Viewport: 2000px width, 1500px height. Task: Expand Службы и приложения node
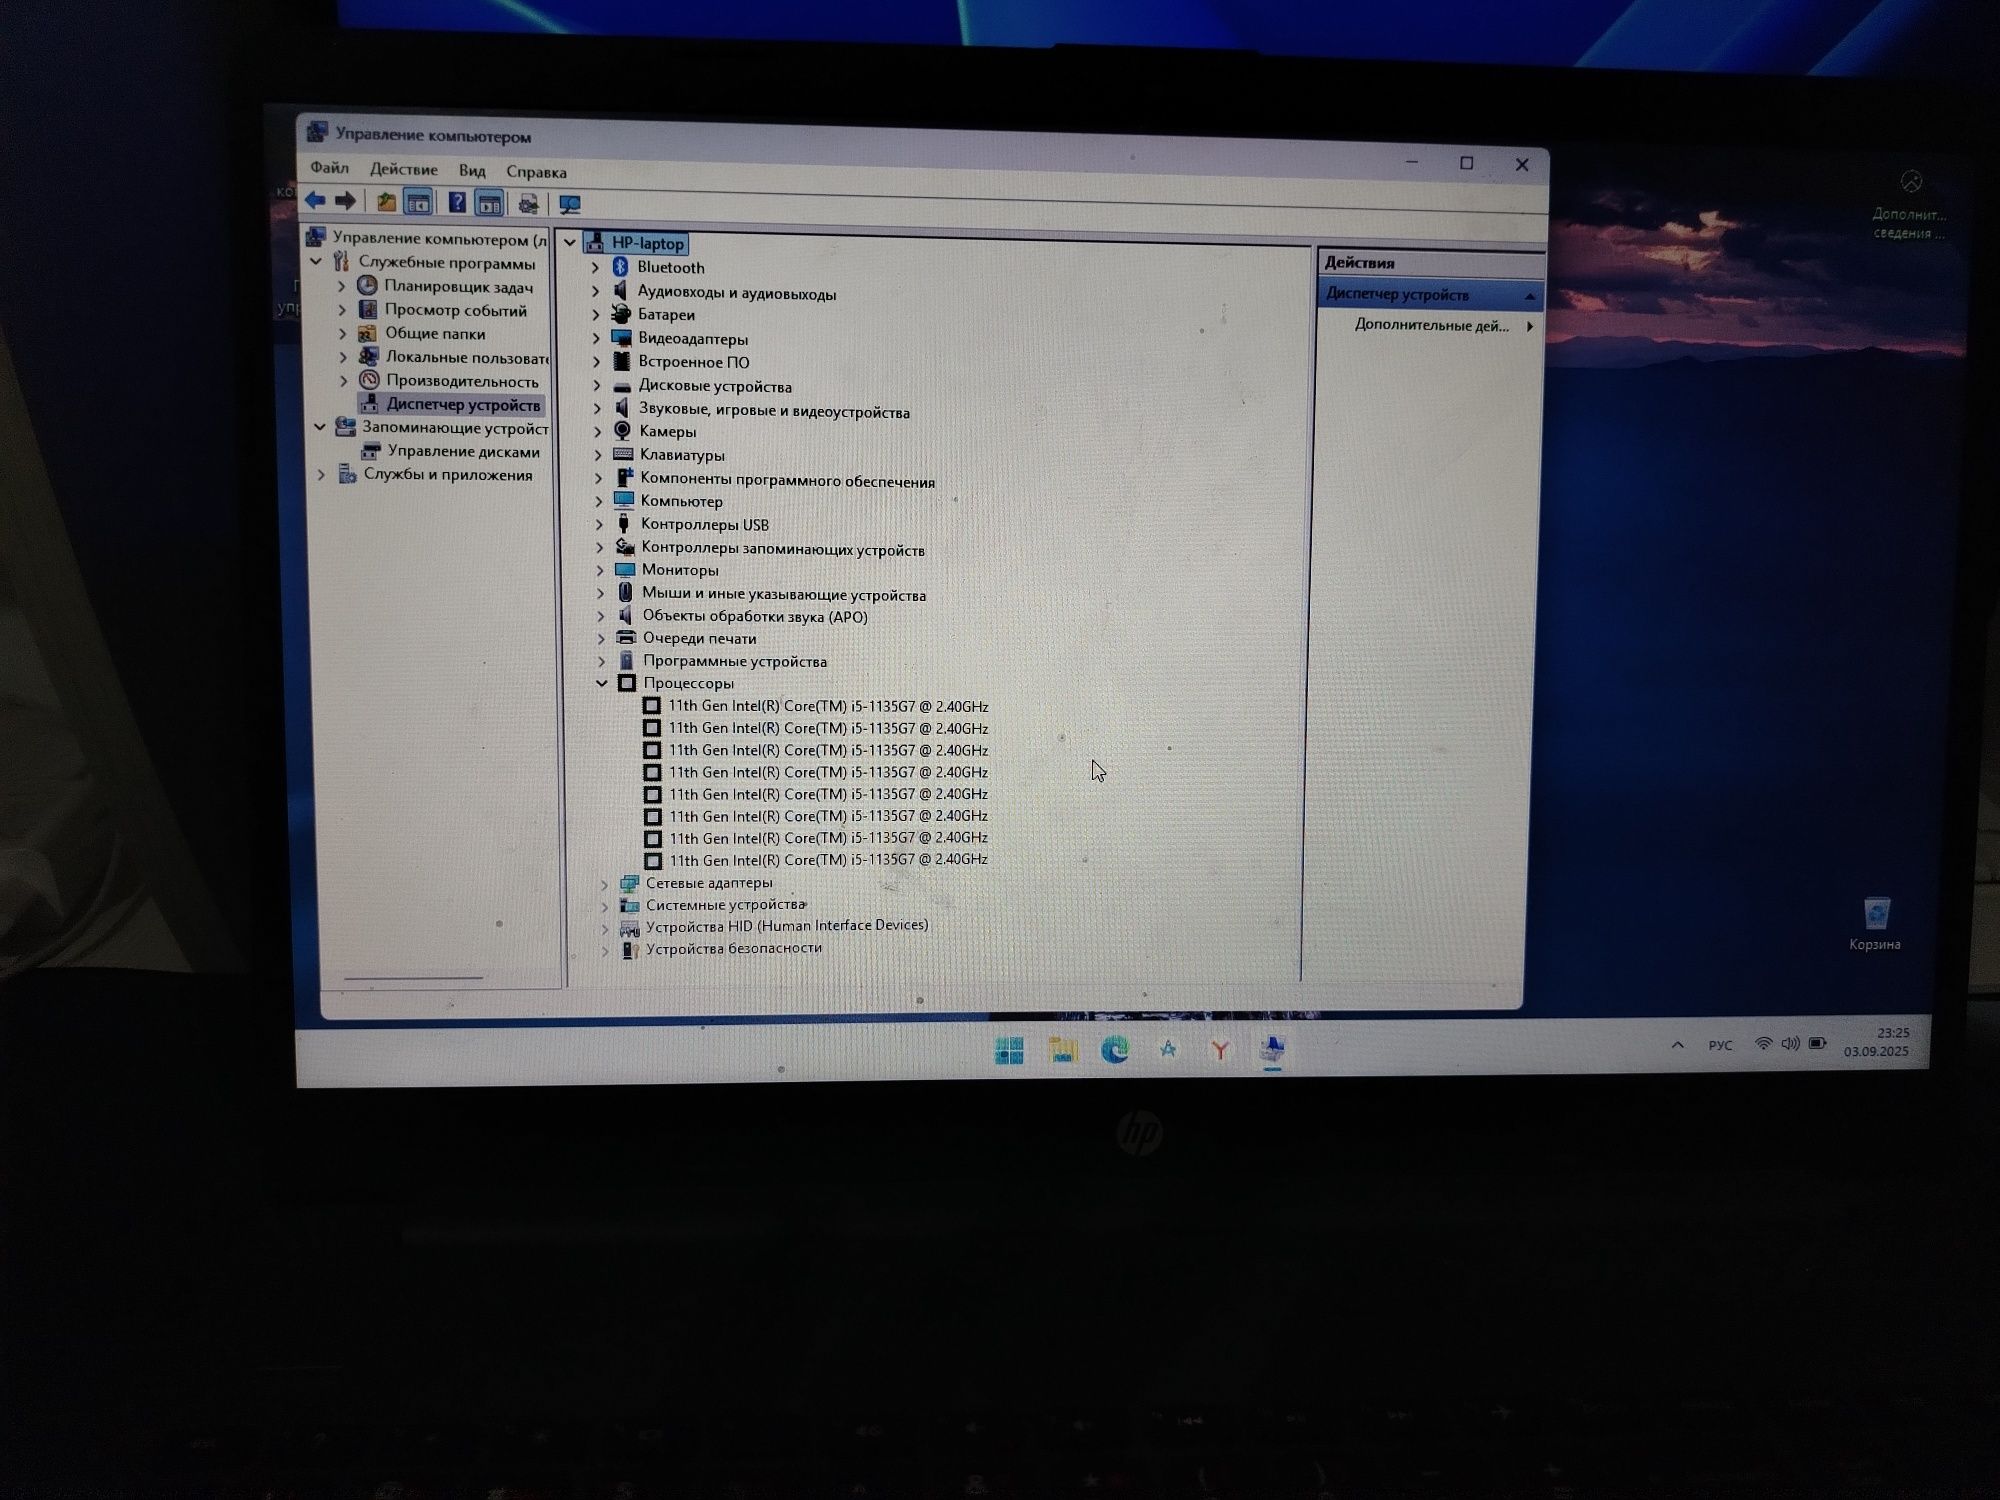[x=321, y=475]
